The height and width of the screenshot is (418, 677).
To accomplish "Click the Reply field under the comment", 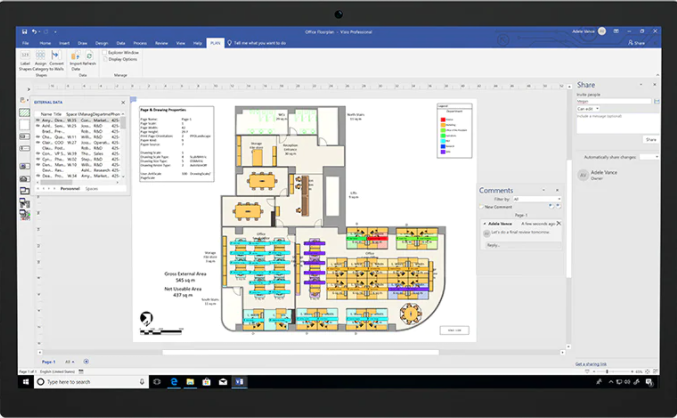I will [x=523, y=245].
